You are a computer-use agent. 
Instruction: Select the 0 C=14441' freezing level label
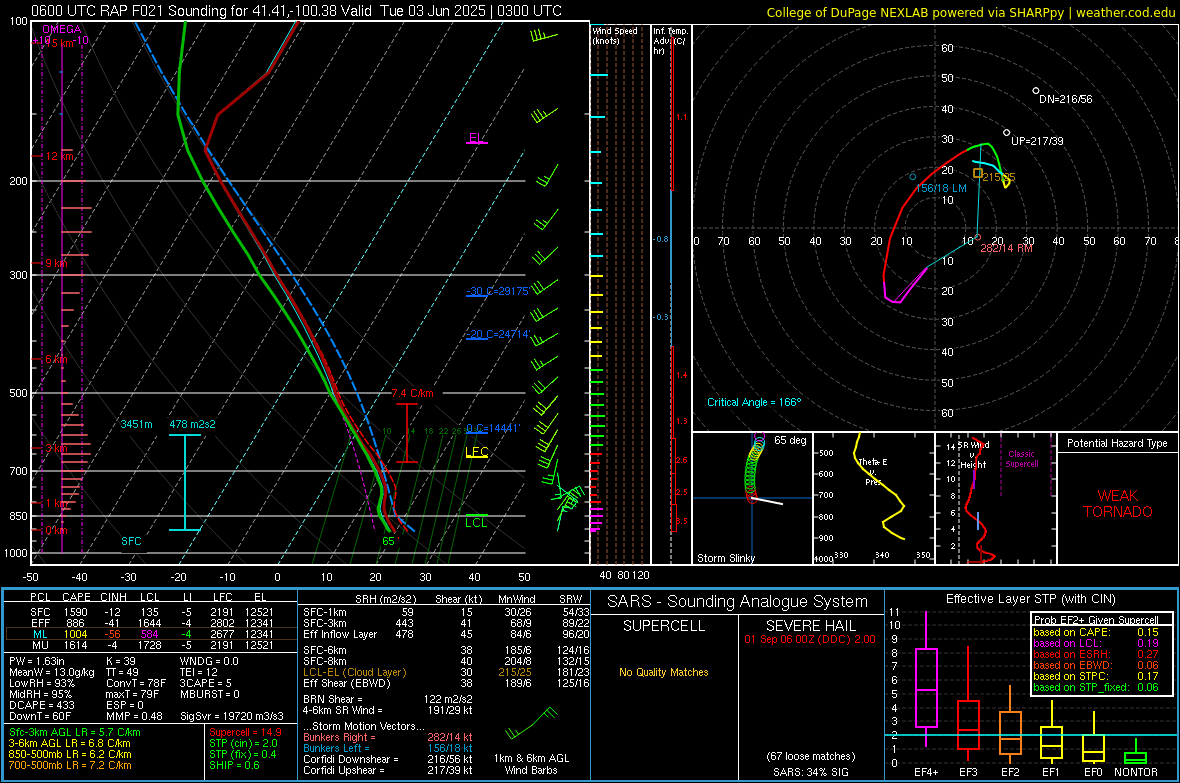tap(492, 428)
